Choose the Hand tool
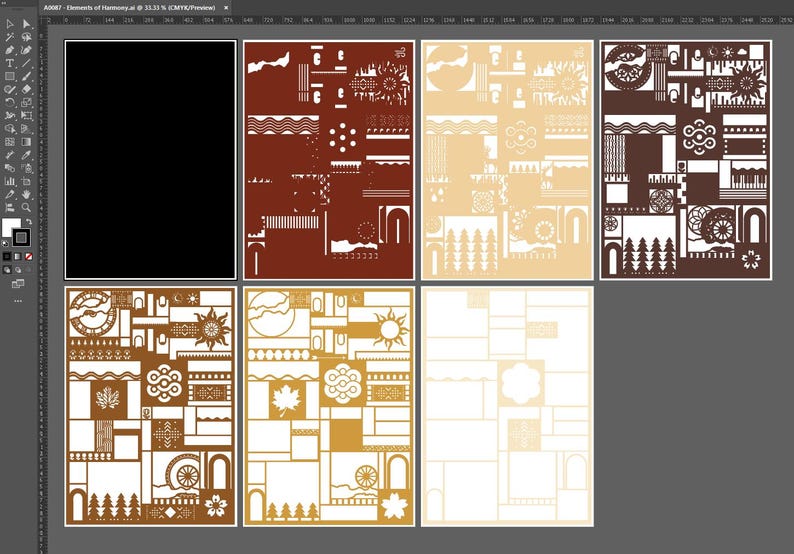This screenshot has height=554, width=794. click(26, 194)
